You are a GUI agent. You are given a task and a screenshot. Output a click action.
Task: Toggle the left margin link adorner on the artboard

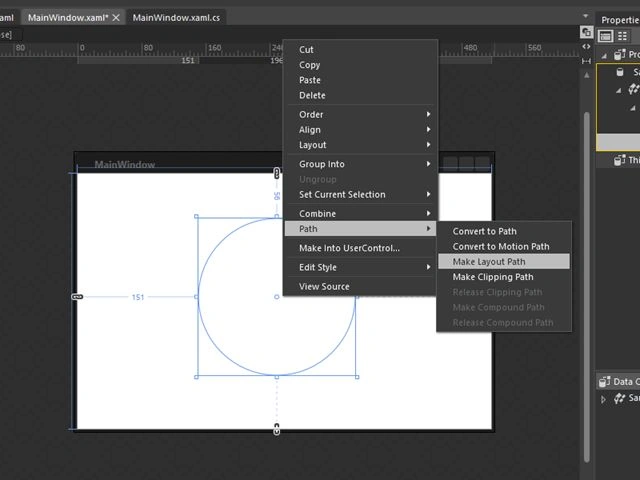(x=77, y=297)
